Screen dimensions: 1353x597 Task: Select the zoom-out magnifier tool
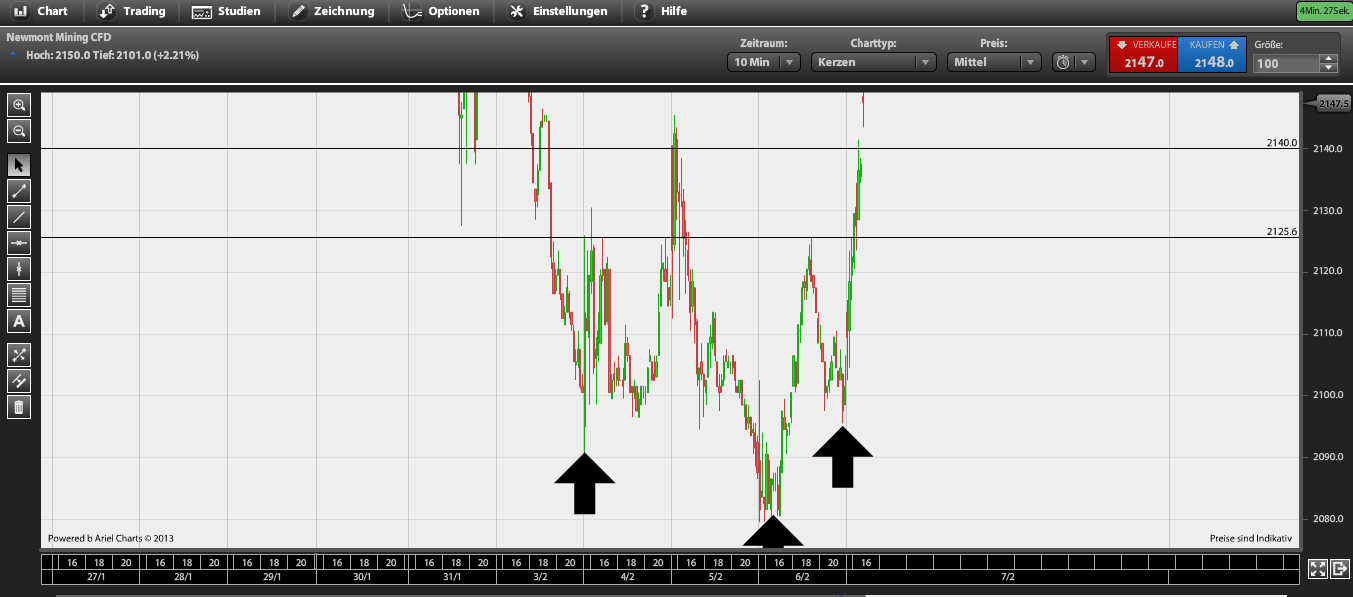[18, 130]
